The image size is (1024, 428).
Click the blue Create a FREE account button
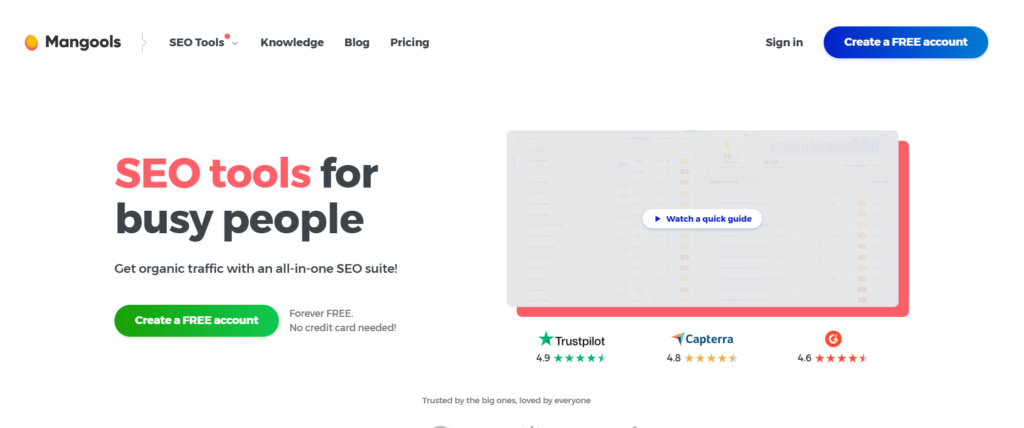coord(906,42)
